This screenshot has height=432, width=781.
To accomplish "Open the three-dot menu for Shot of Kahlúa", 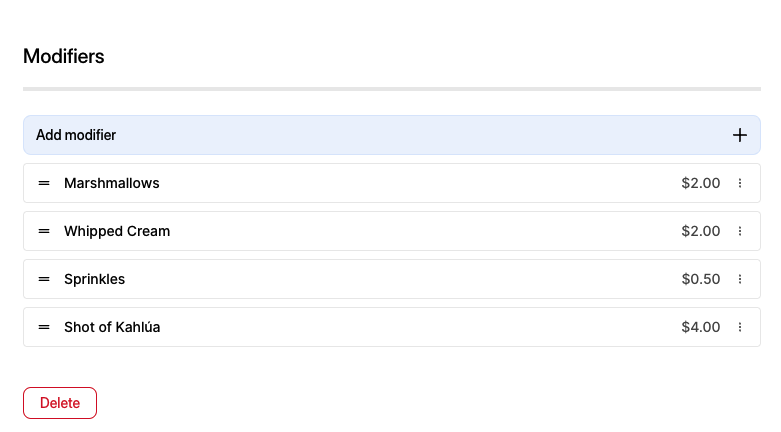I will [x=740, y=327].
